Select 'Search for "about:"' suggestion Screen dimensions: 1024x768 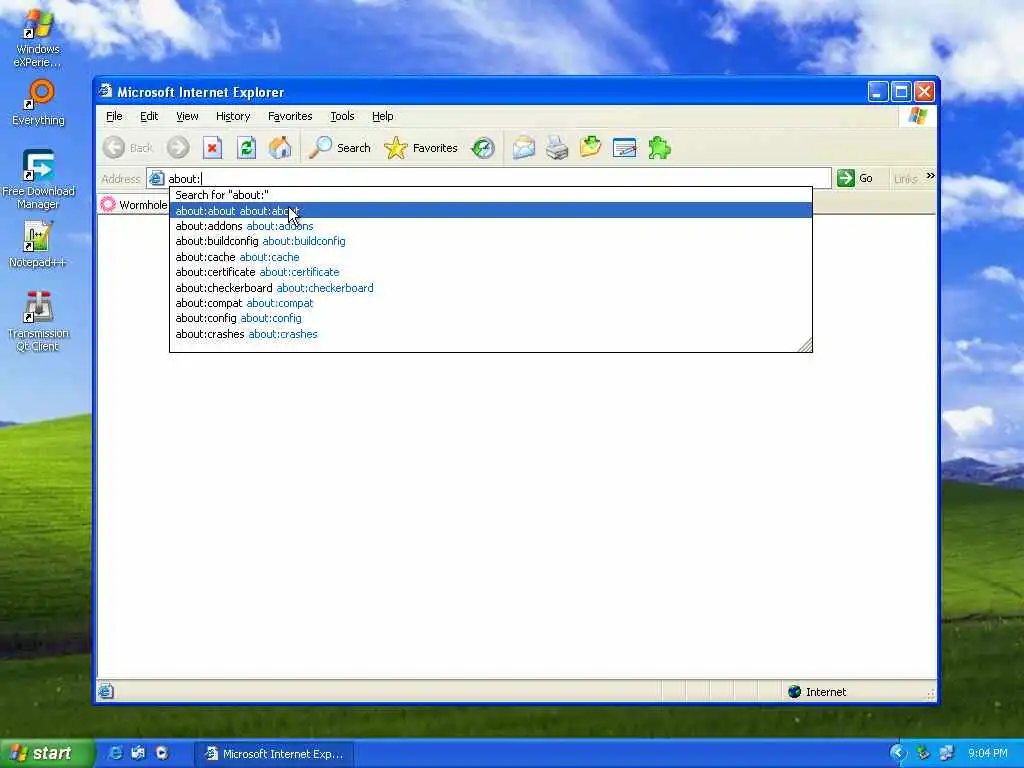[x=490, y=195]
